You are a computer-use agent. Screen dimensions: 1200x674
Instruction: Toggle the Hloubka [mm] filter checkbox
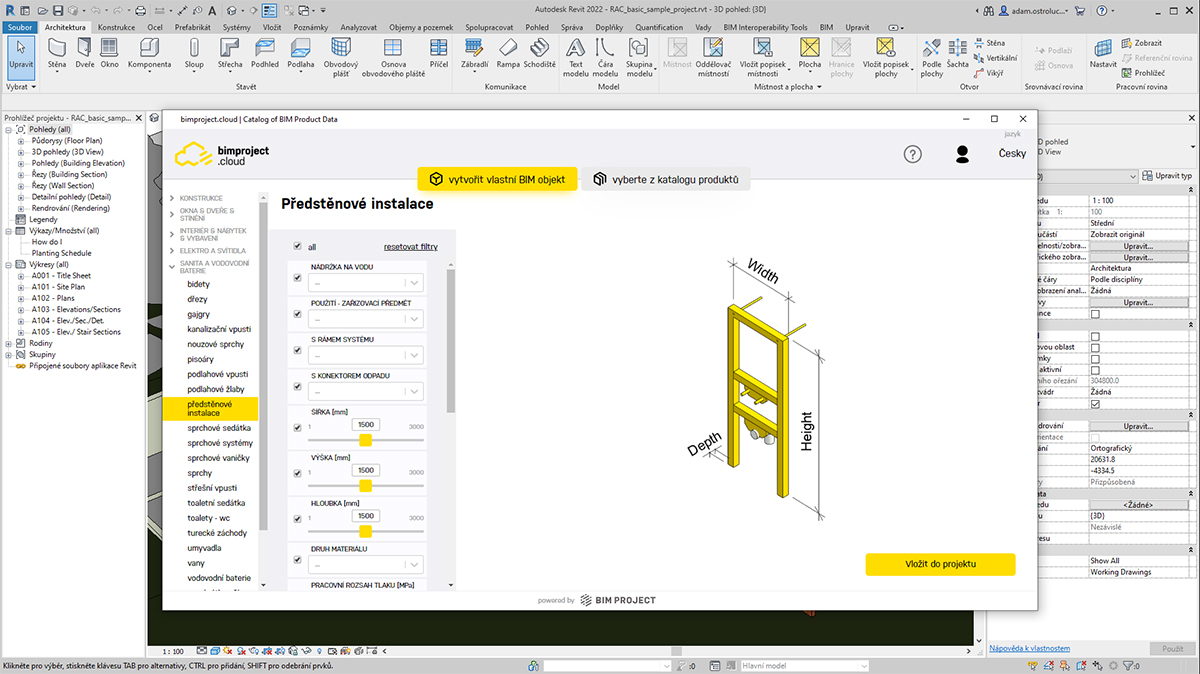[x=298, y=519]
